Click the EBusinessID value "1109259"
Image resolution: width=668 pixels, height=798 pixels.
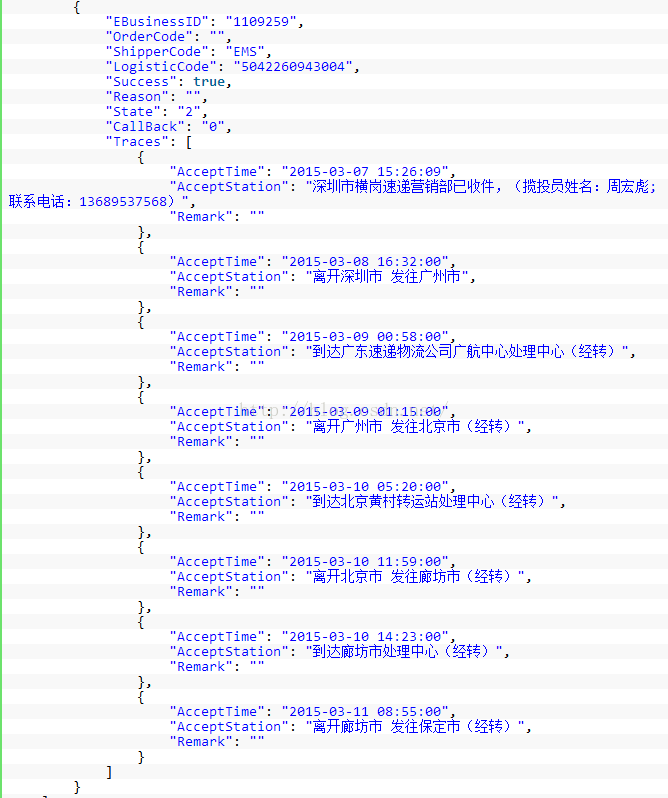pyautogui.click(x=261, y=22)
